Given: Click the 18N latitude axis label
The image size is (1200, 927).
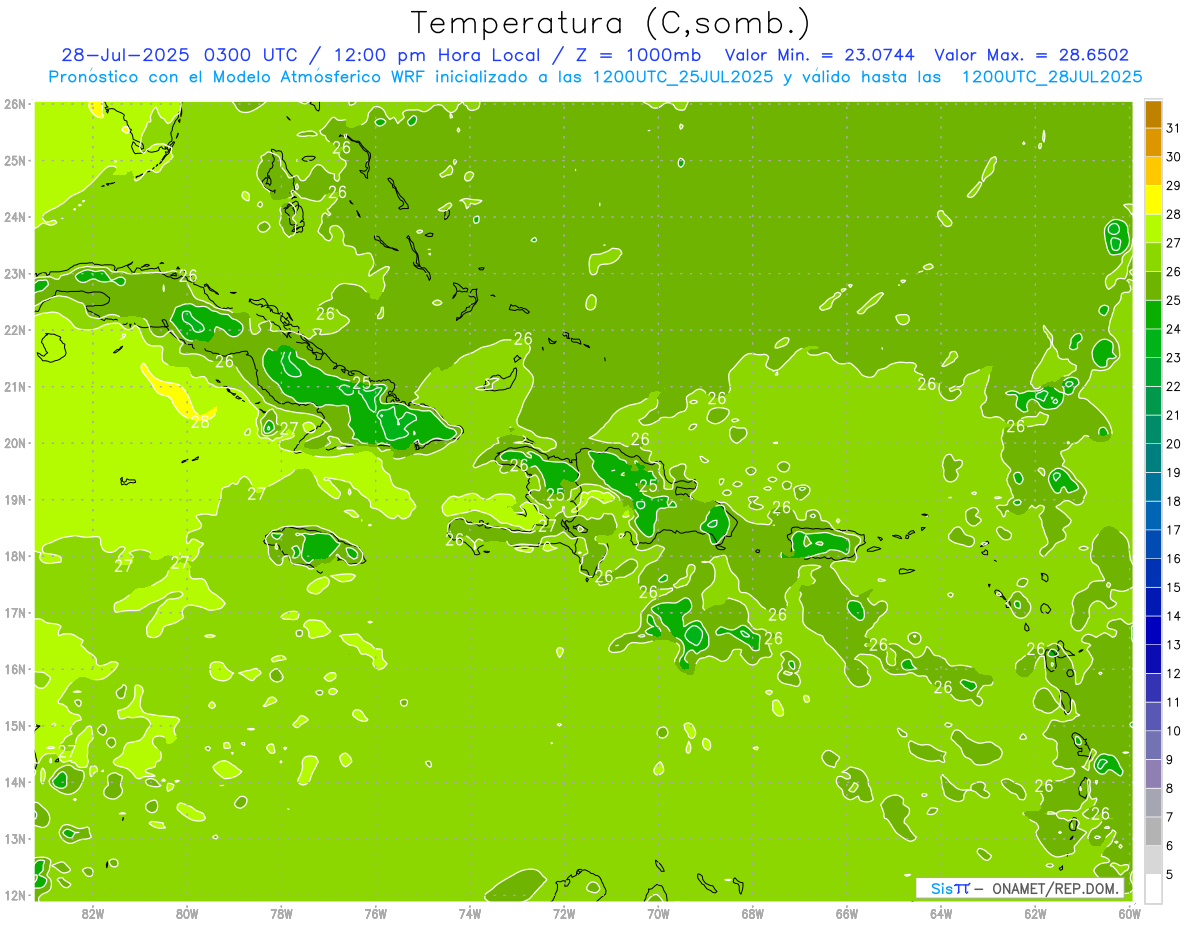Looking at the screenshot, I should click(14, 556).
